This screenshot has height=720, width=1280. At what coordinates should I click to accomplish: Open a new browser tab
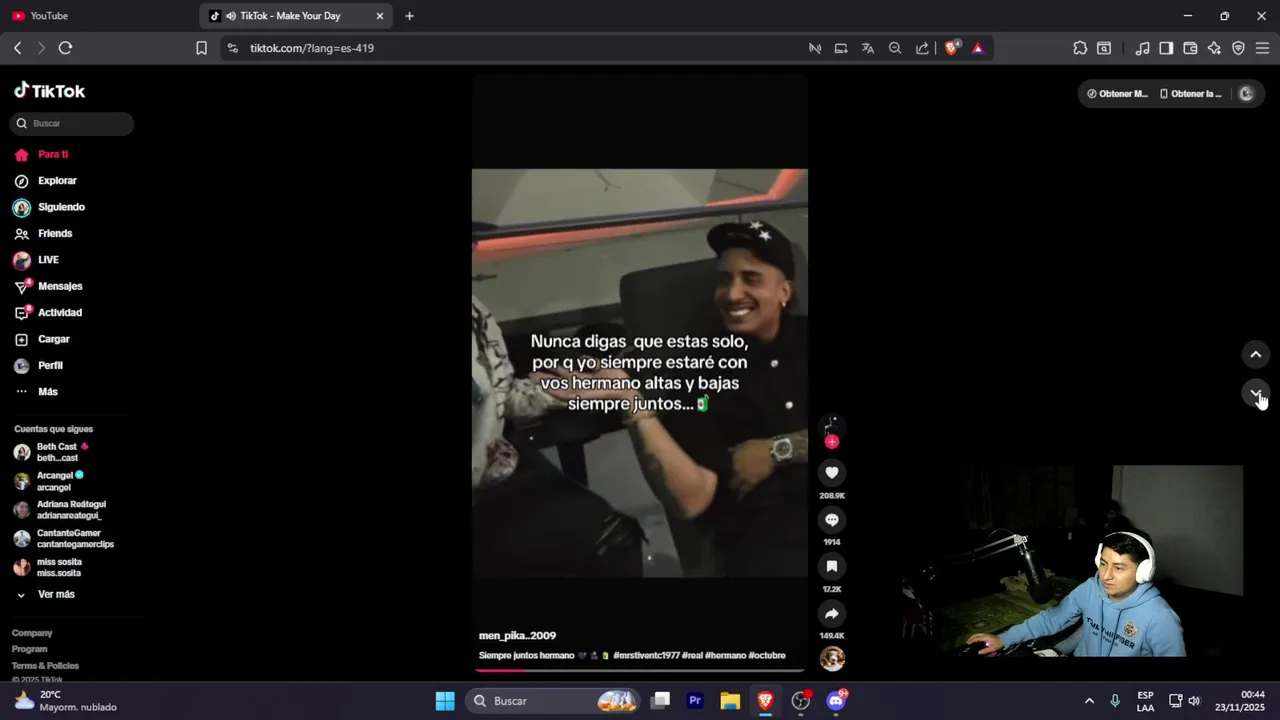(x=409, y=16)
